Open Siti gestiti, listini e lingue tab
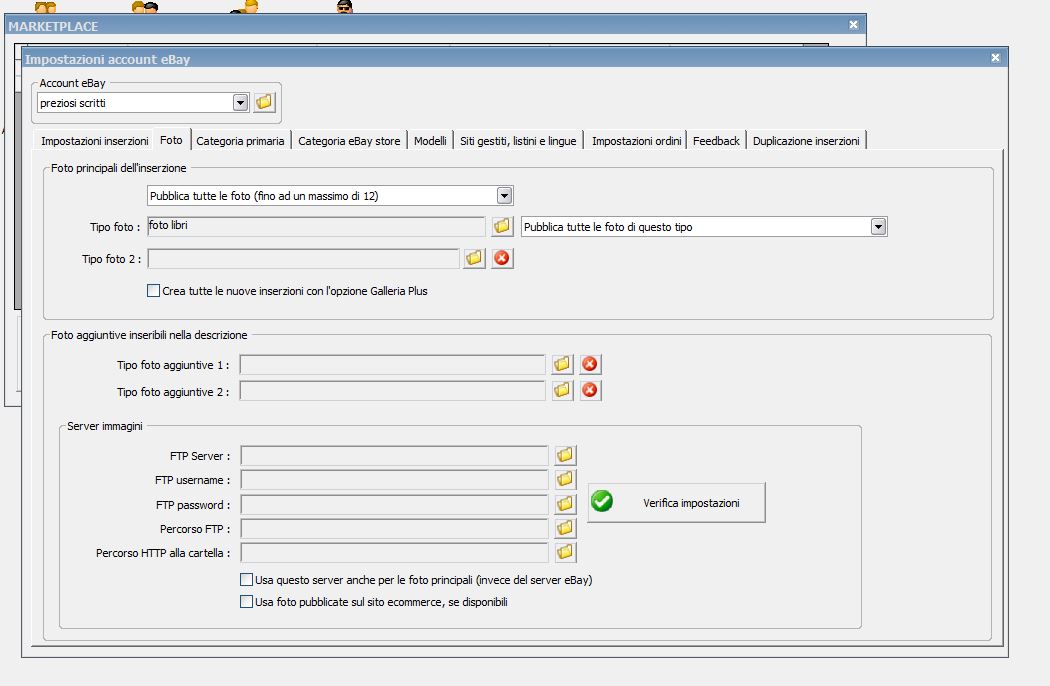 [518, 141]
